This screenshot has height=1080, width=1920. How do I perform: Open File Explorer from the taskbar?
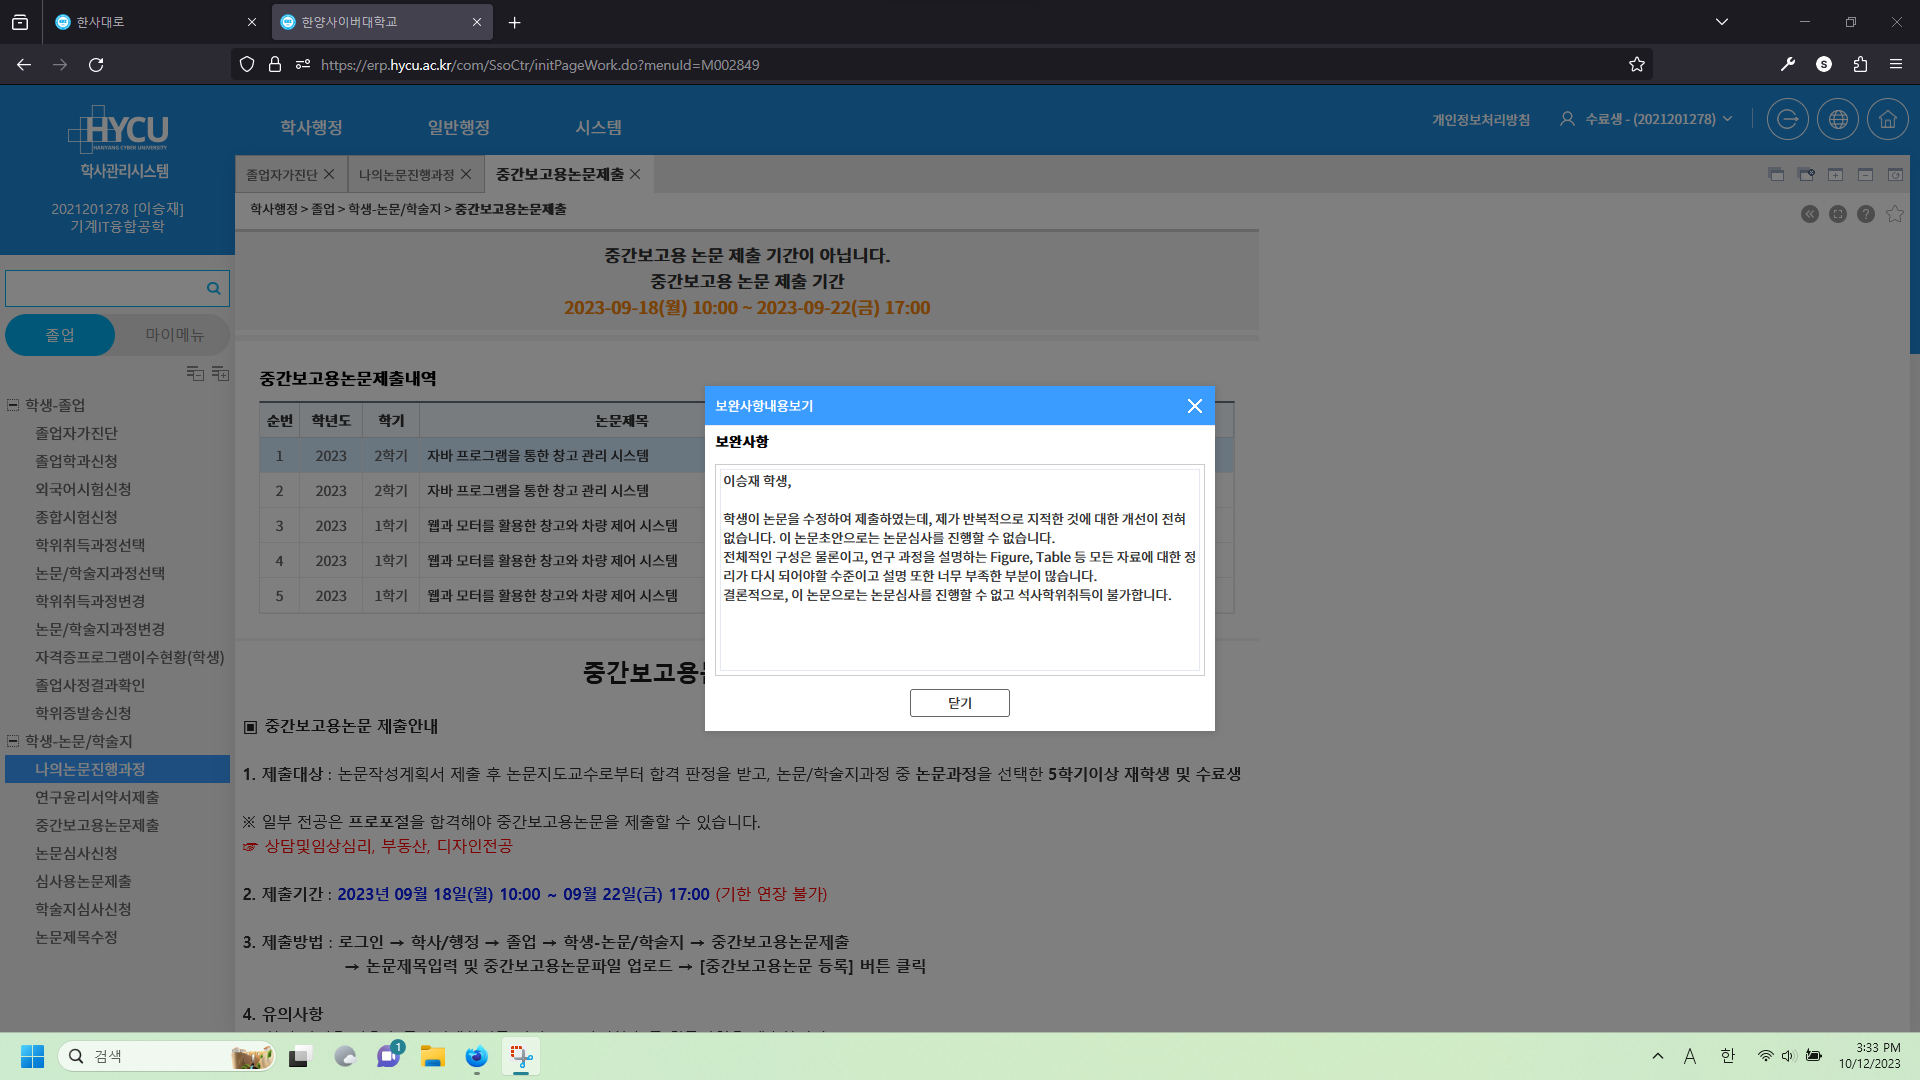[x=432, y=1056]
